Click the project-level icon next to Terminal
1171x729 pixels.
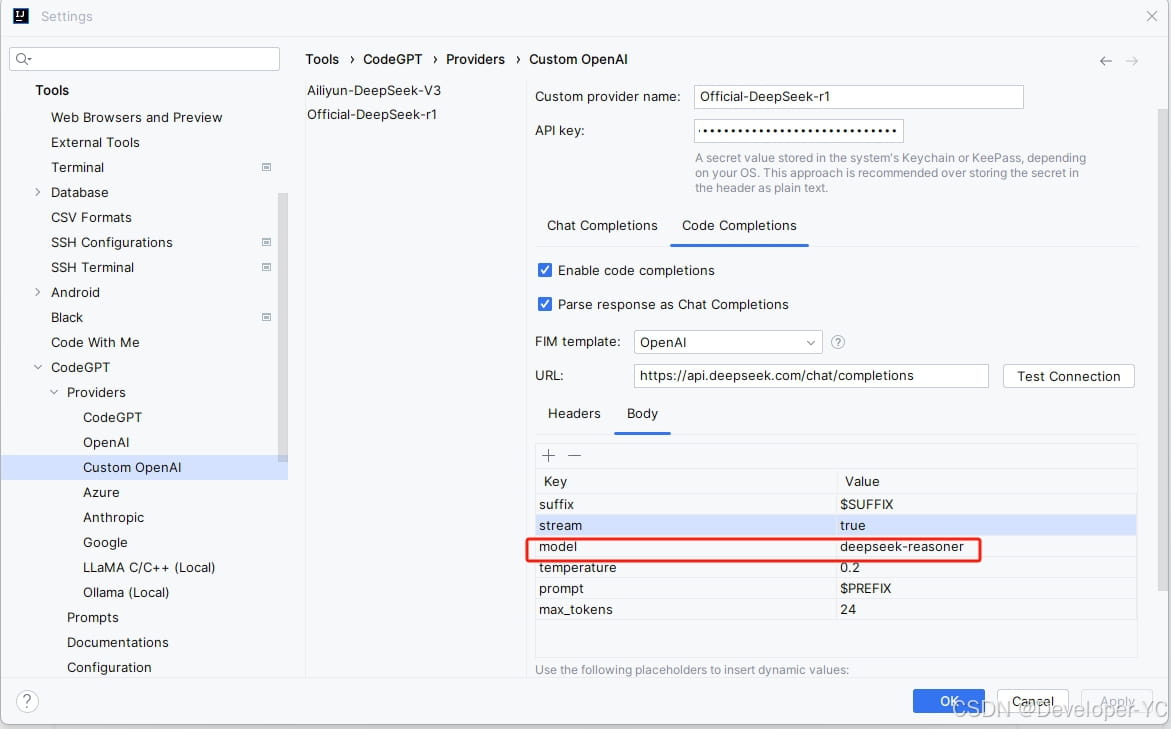coord(266,167)
